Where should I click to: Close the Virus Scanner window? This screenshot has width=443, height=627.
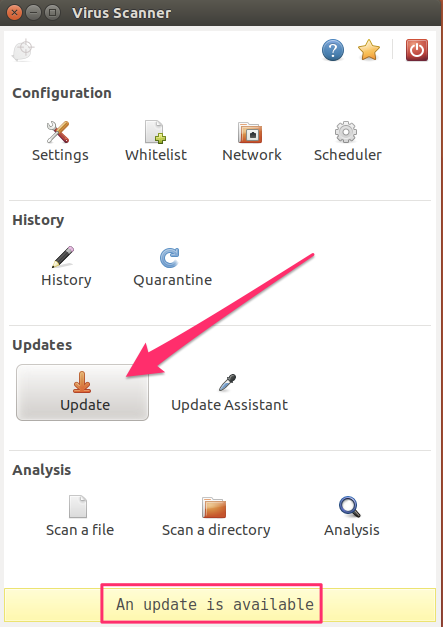pyautogui.click(x=14, y=12)
